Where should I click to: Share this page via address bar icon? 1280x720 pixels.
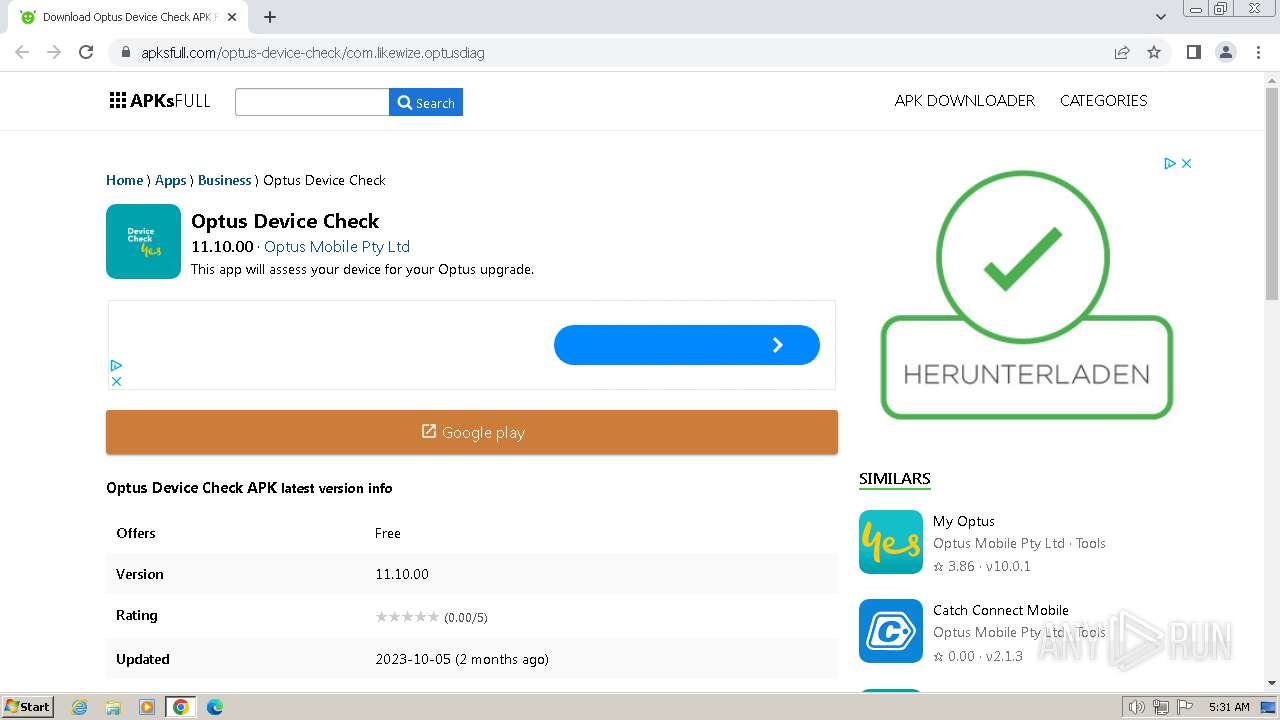pos(1122,52)
